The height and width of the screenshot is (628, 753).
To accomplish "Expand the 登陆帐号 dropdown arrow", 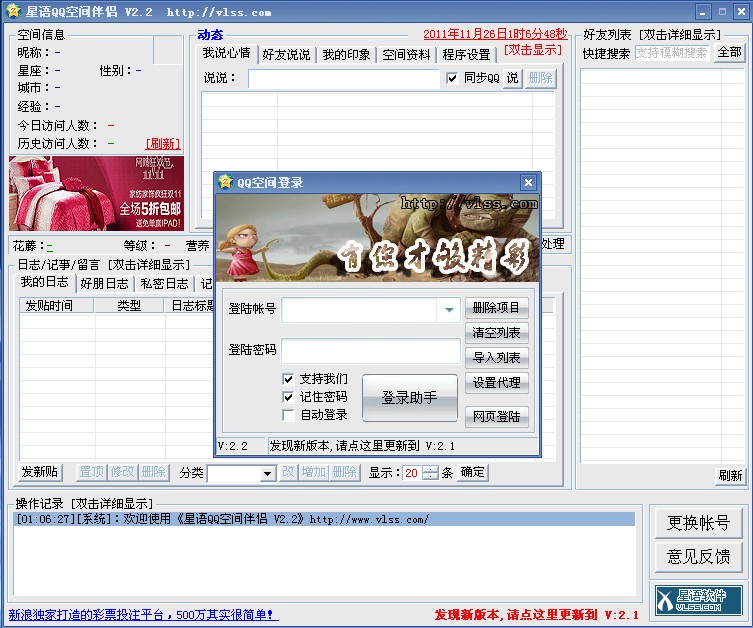I will [x=449, y=310].
